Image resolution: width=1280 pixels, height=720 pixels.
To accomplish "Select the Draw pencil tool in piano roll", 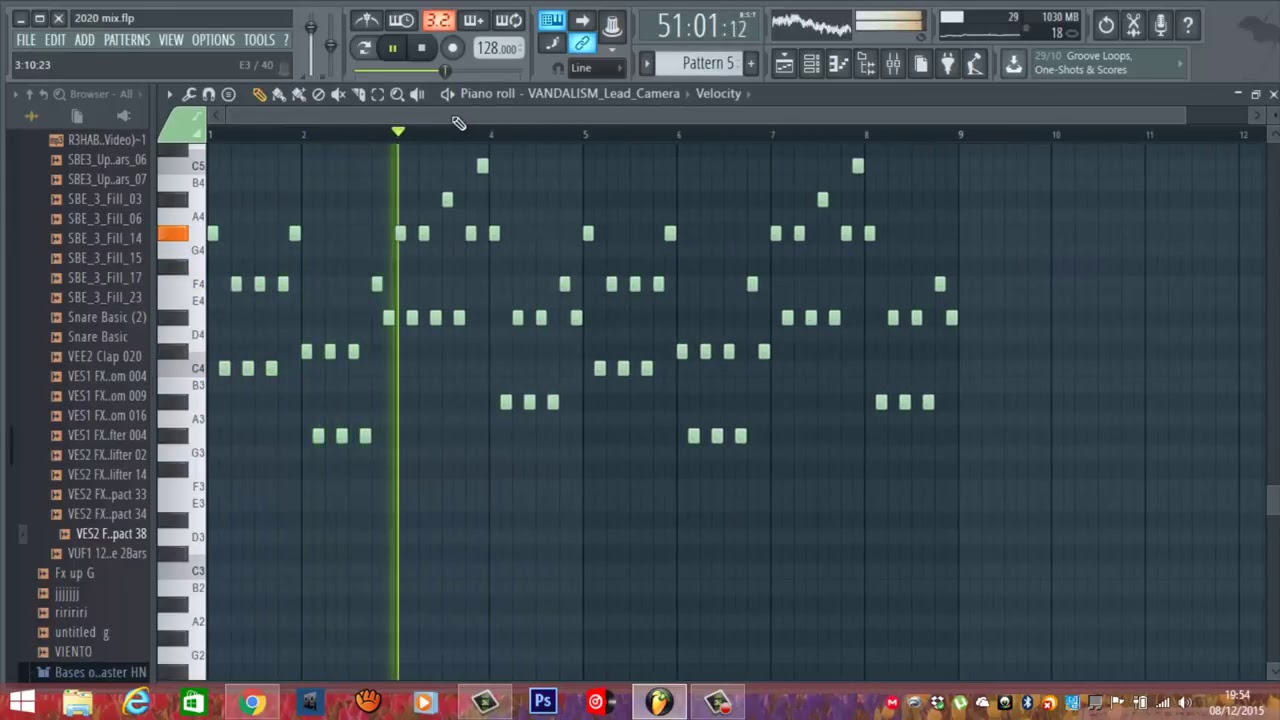I will [x=259, y=94].
